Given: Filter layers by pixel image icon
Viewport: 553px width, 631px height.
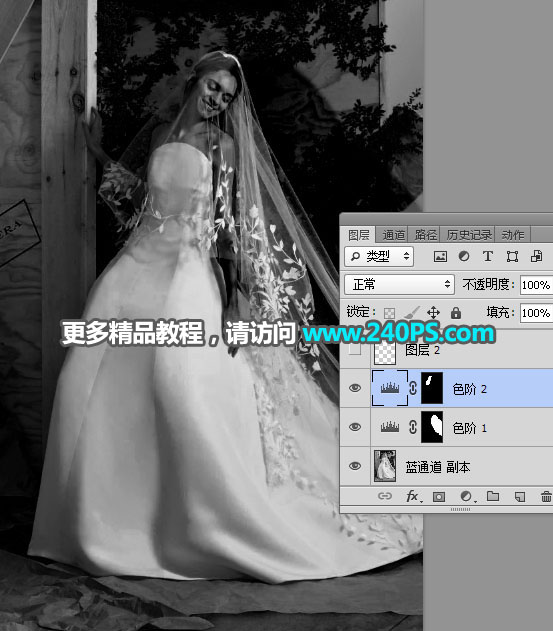Looking at the screenshot, I should pyautogui.click(x=440, y=256).
